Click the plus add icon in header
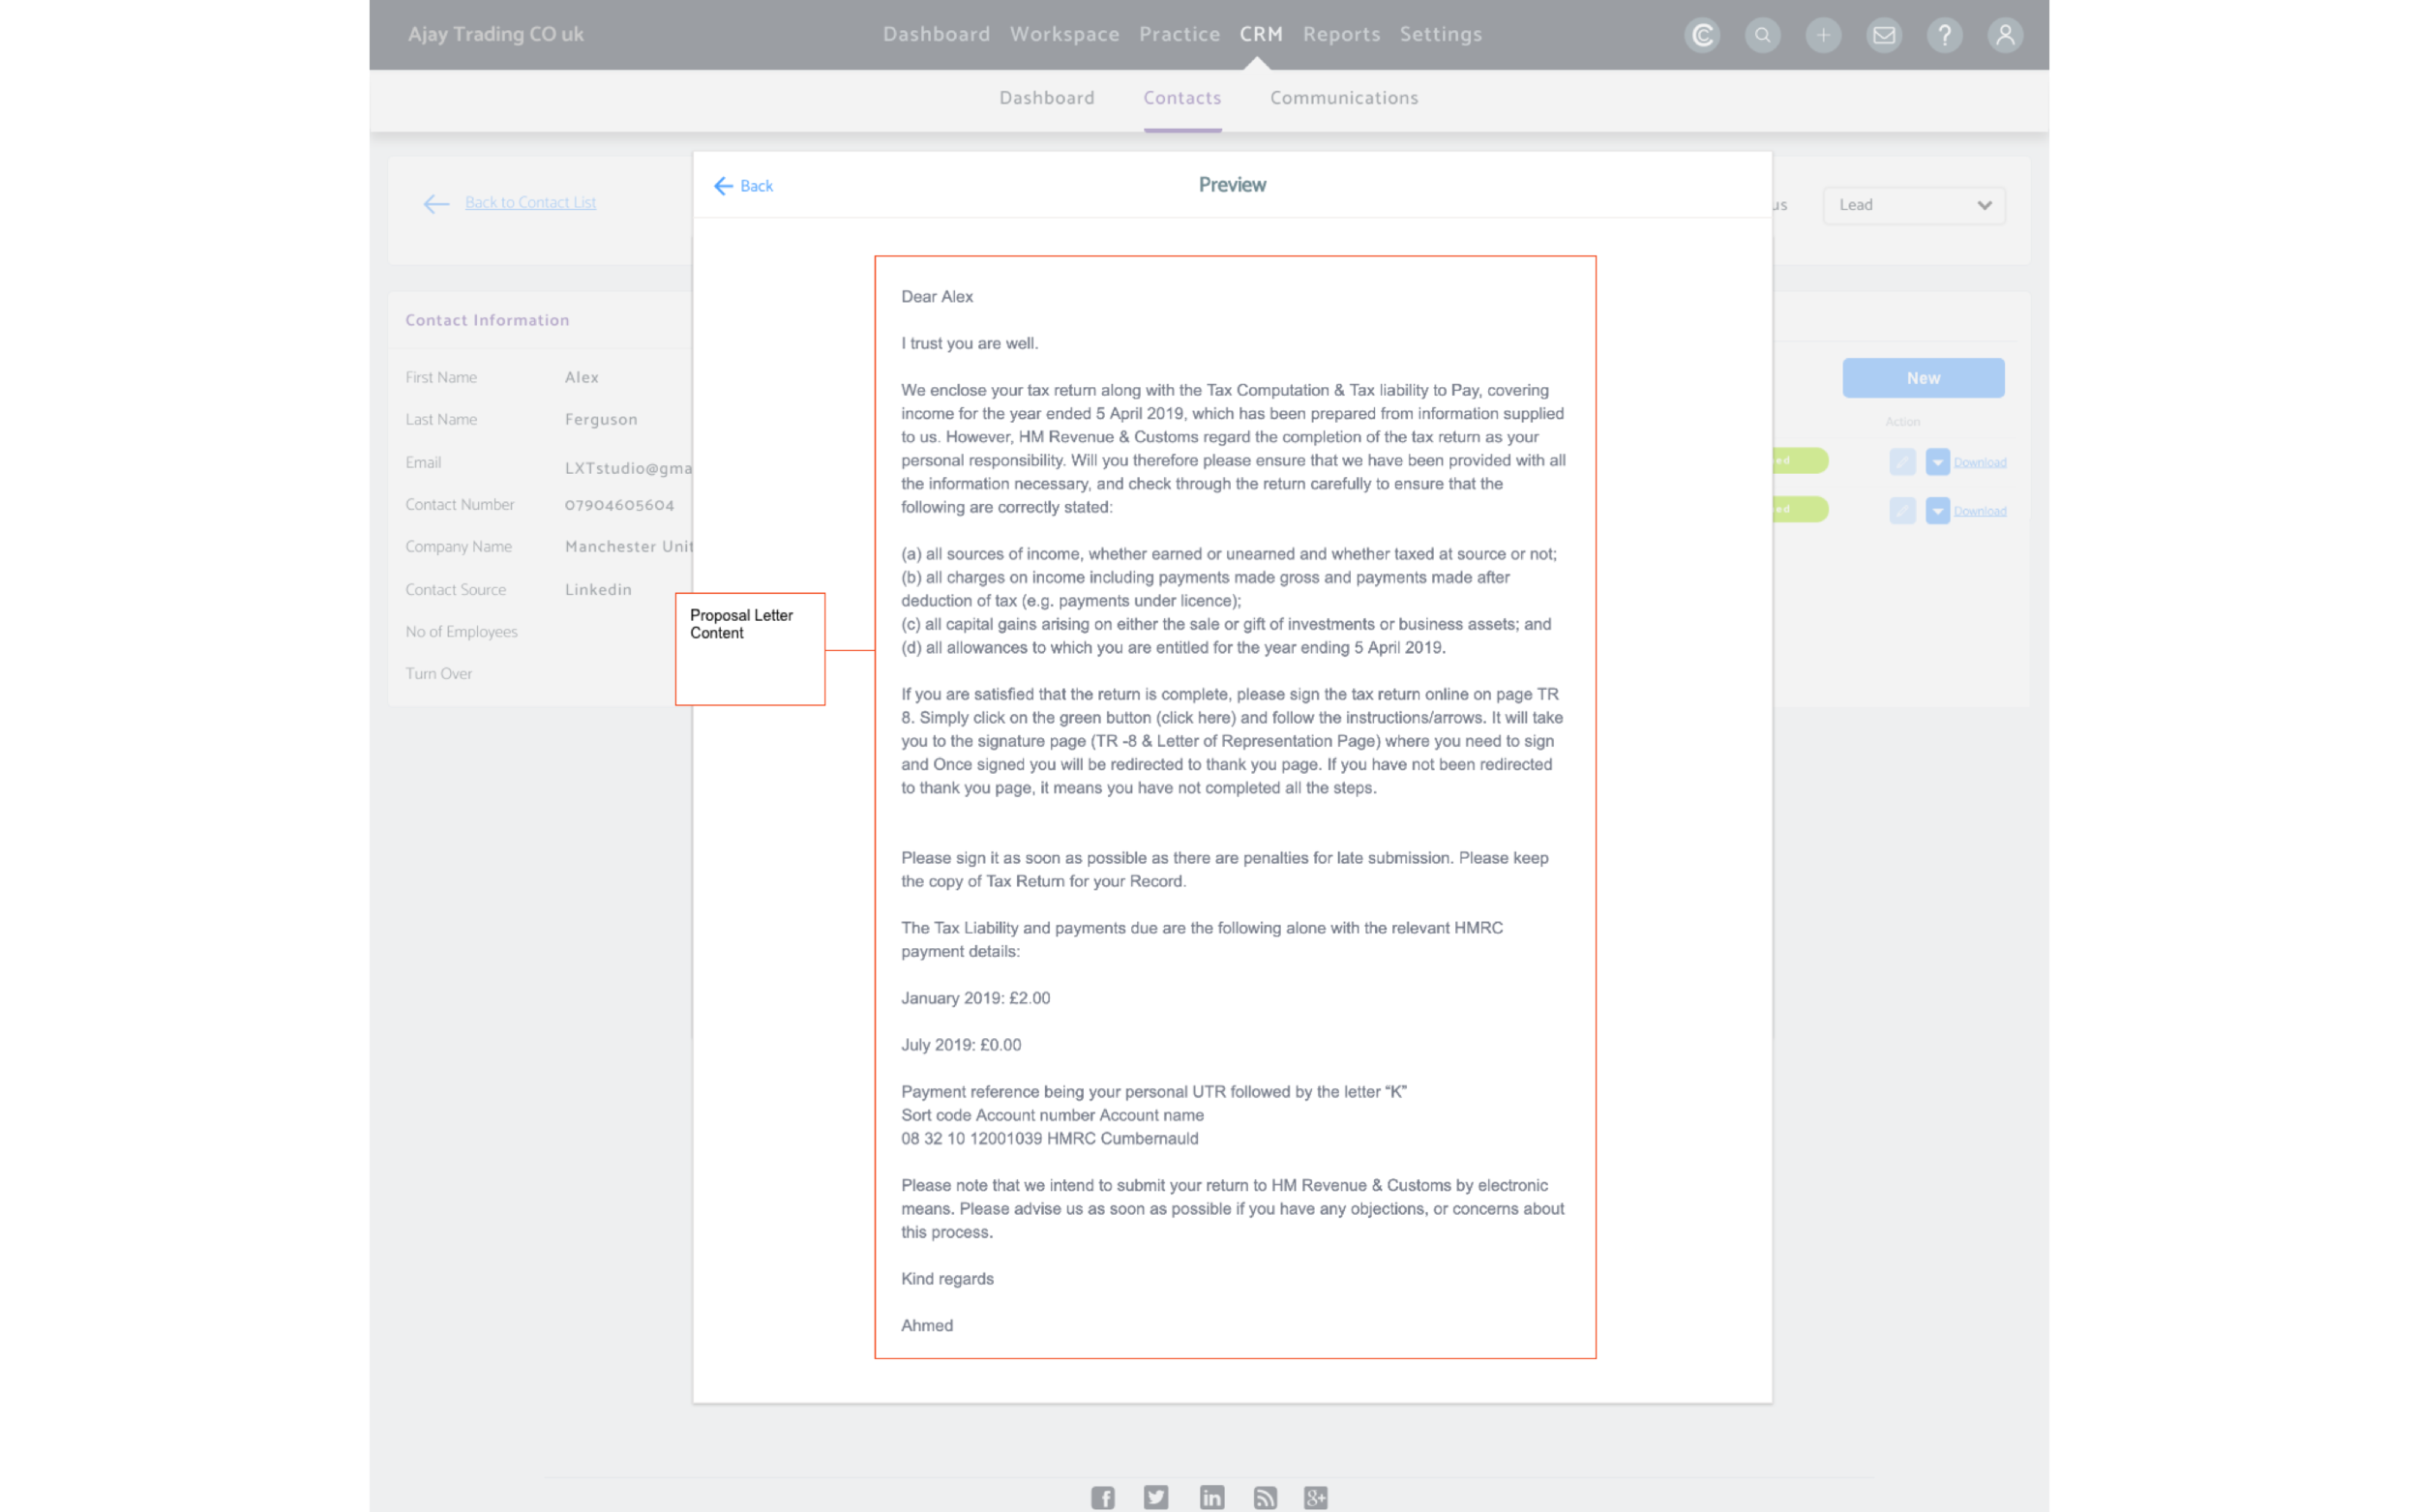 click(x=1823, y=36)
